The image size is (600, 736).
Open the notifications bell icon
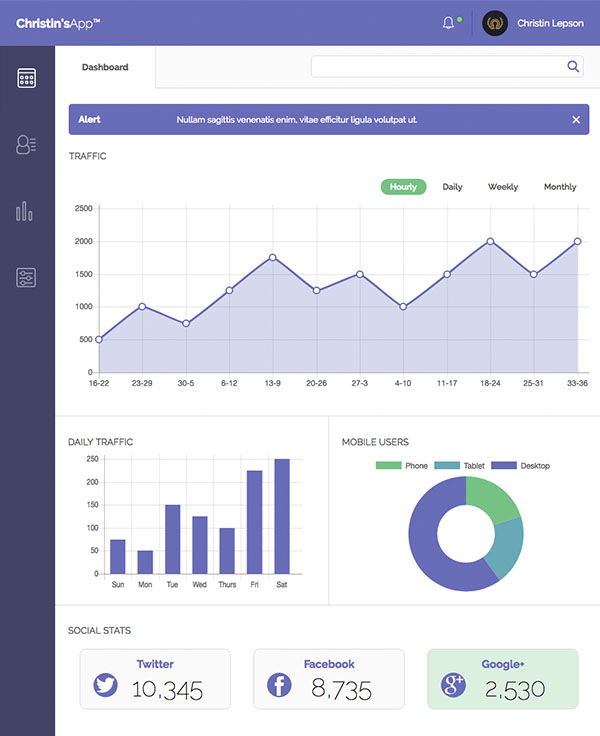[448, 23]
